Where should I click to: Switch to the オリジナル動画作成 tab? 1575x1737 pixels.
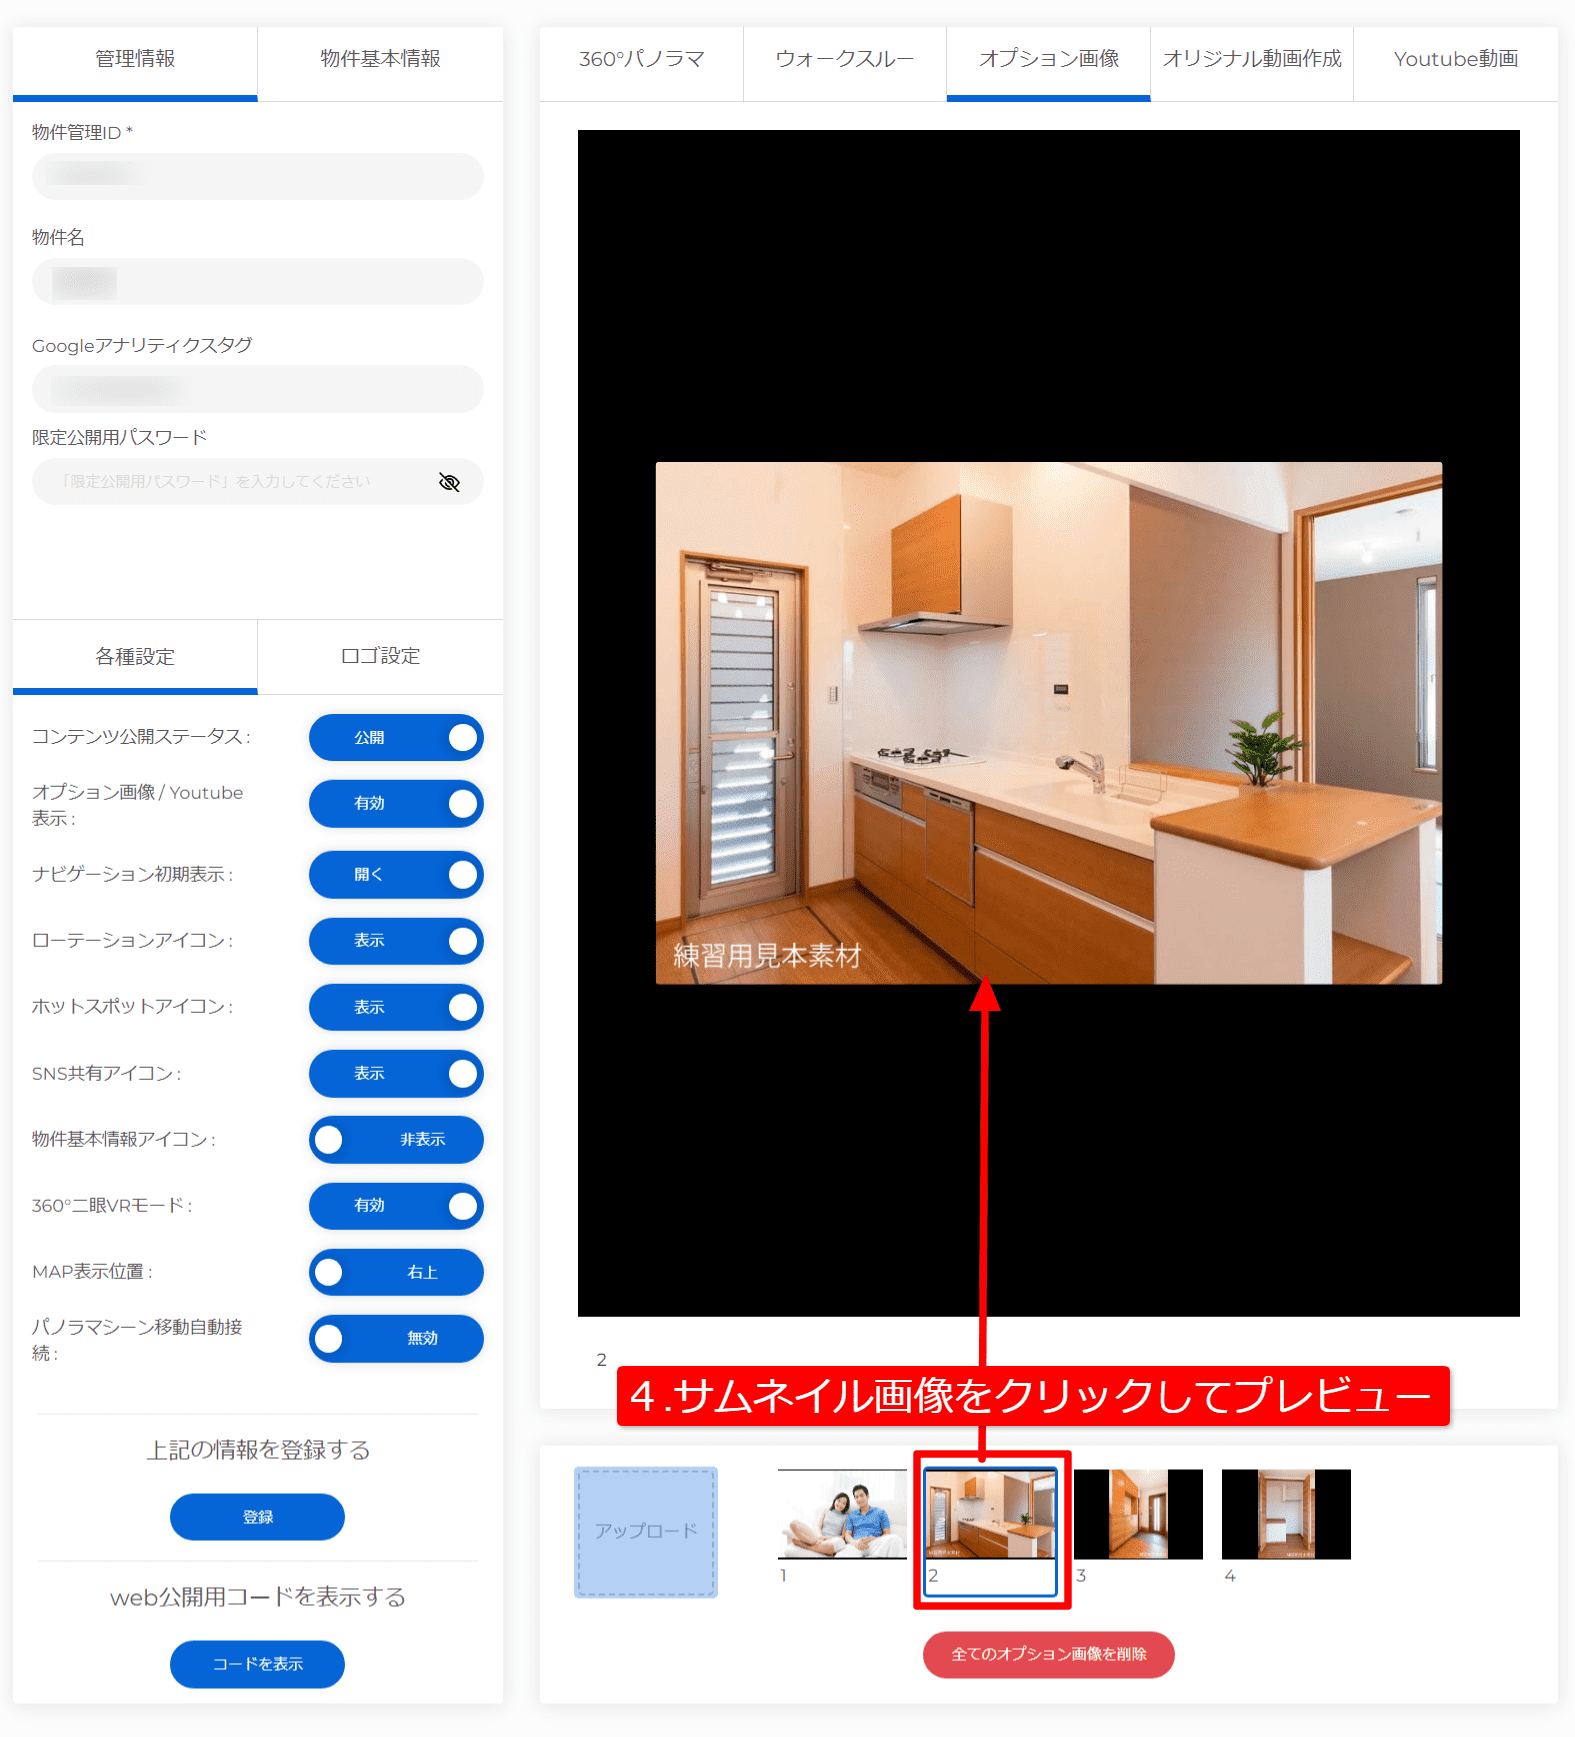(x=1251, y=60)
